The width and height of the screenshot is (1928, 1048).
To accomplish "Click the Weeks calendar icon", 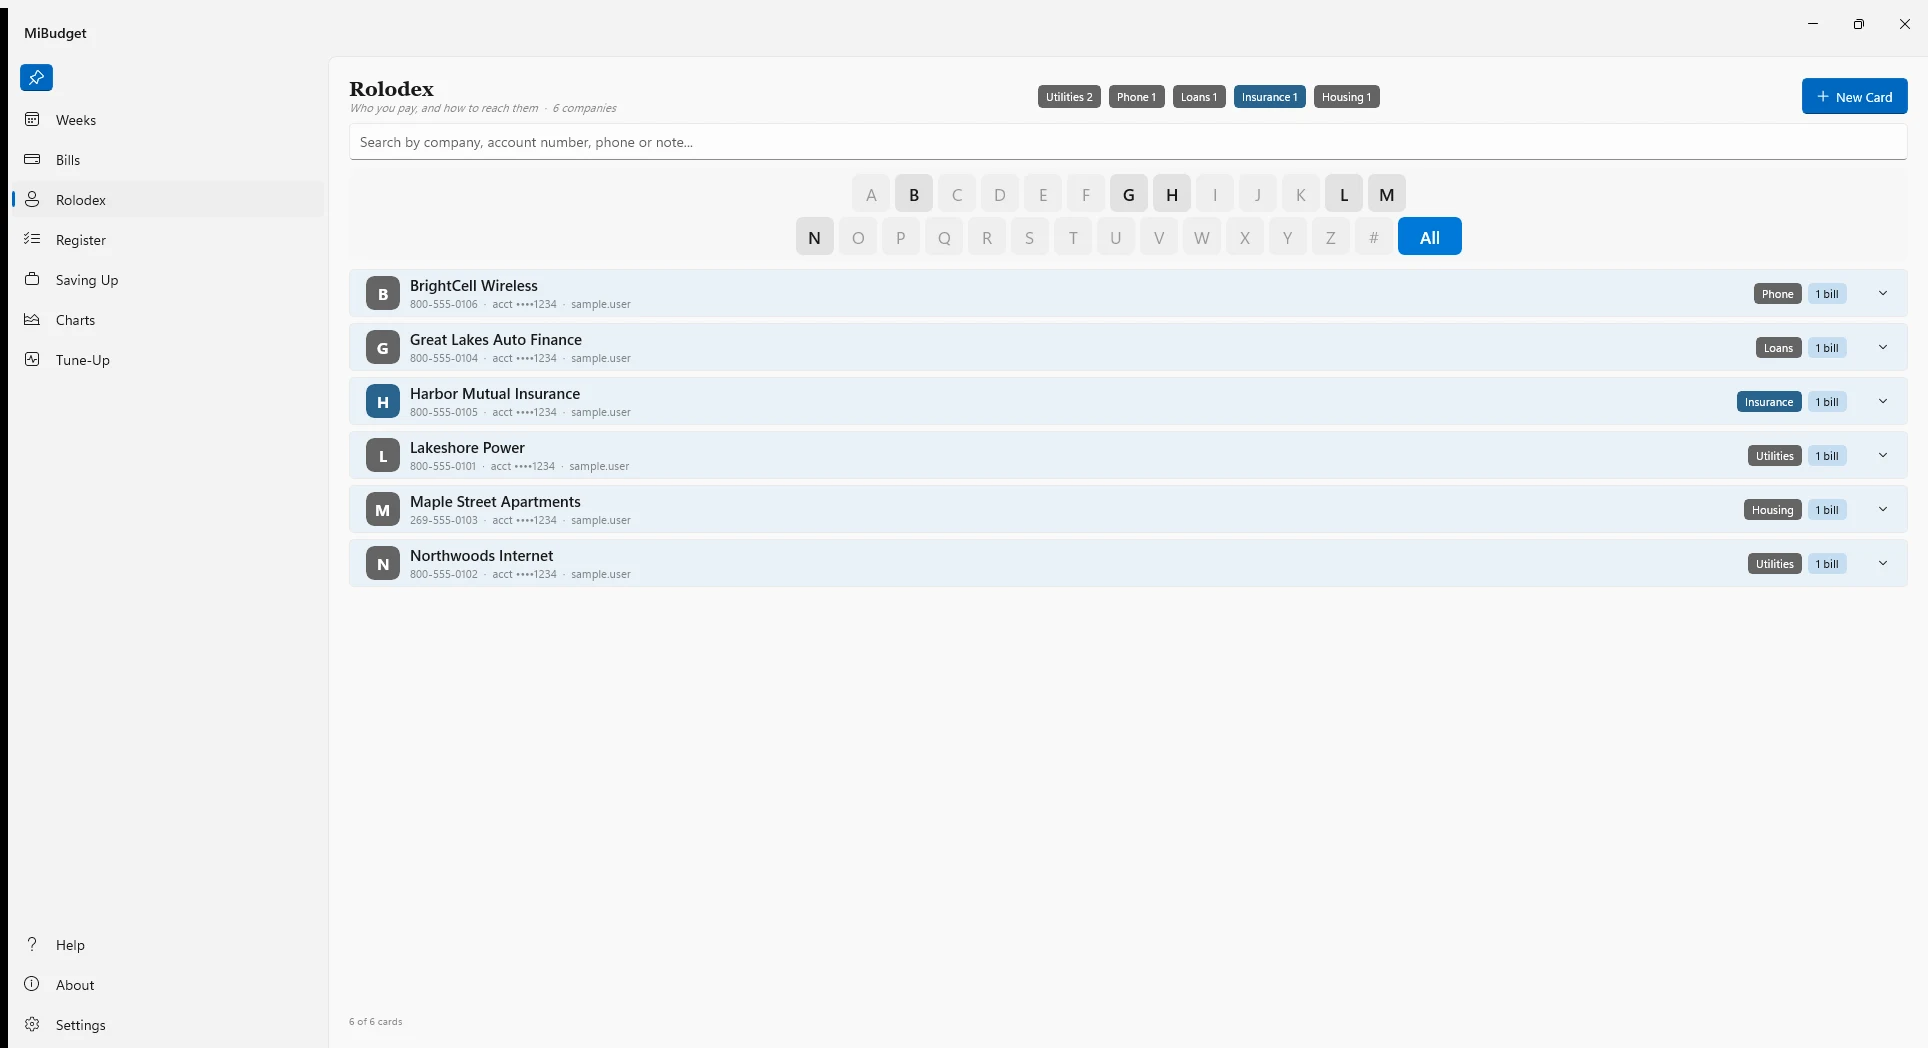I will [32, 119].
